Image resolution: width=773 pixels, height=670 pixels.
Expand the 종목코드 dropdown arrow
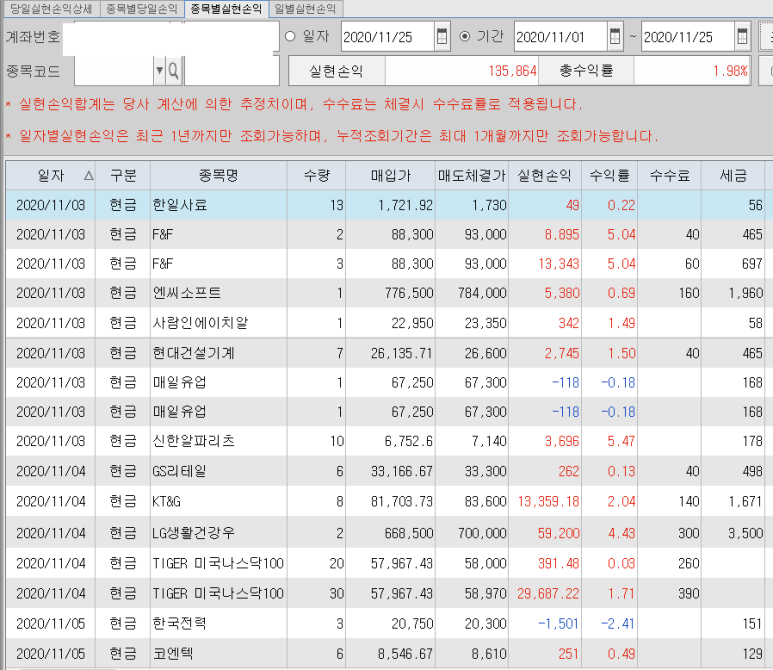(x=159, y=71)
